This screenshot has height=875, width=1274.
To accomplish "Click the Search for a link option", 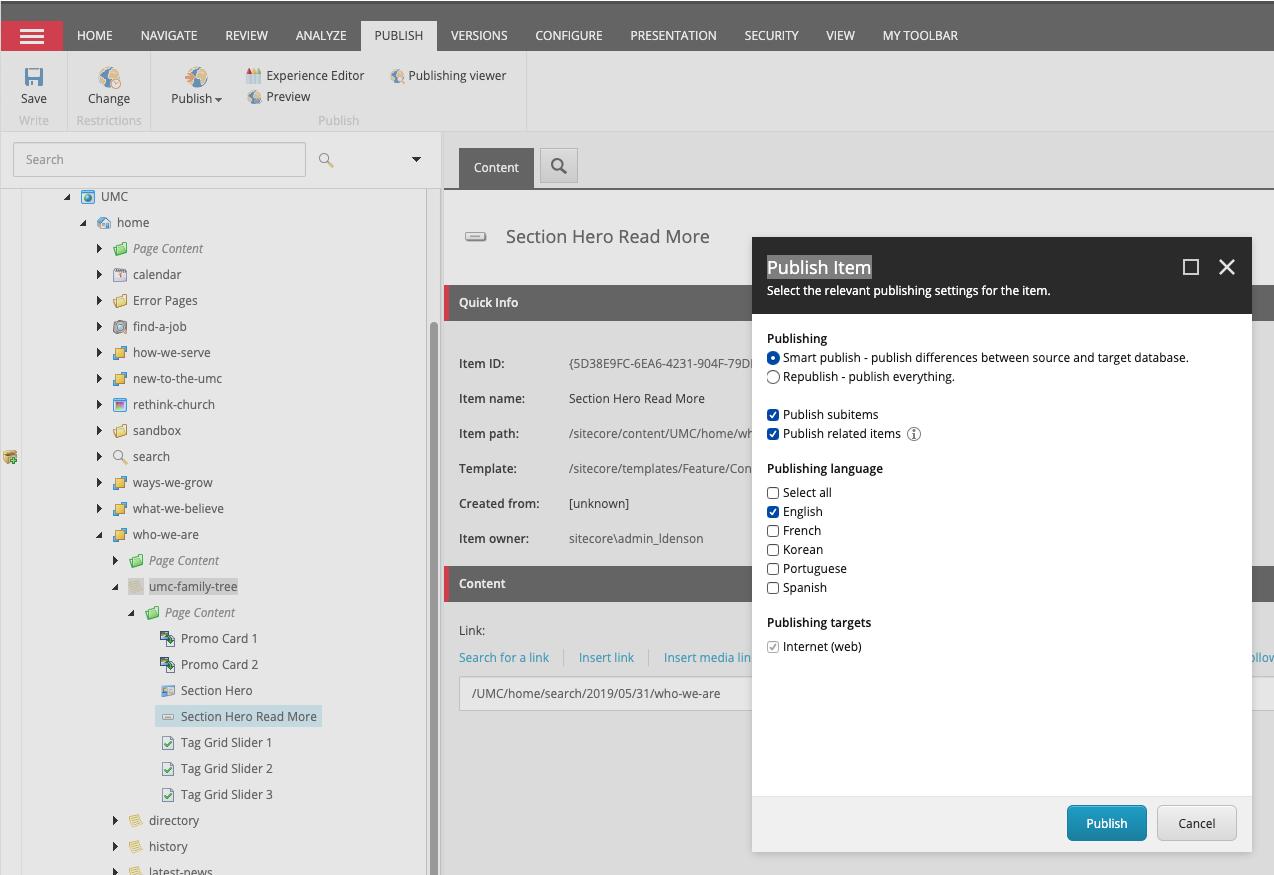I will (504, 657).
